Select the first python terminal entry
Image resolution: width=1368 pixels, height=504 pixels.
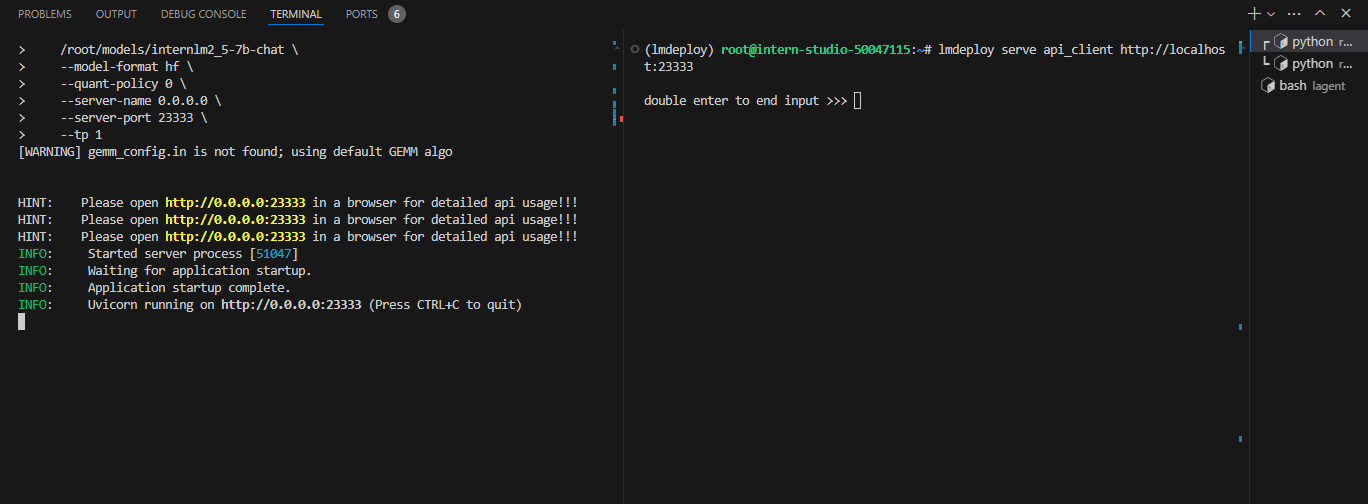1309,42
